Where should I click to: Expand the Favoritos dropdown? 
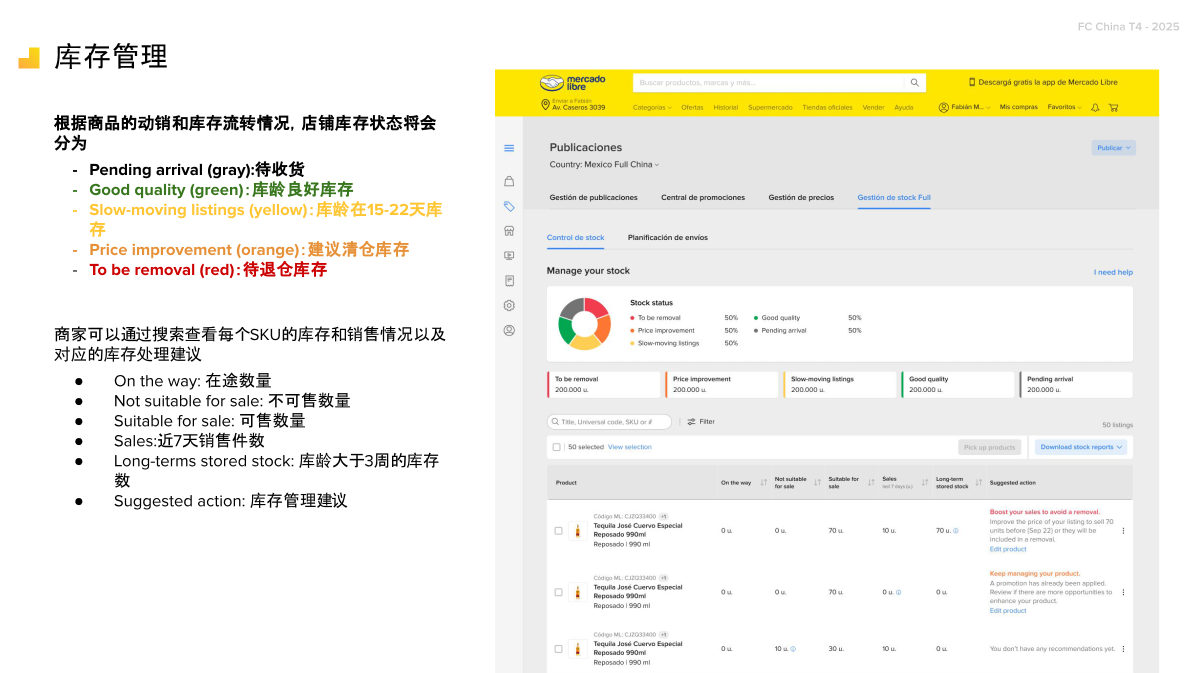tap(1064, 107)
